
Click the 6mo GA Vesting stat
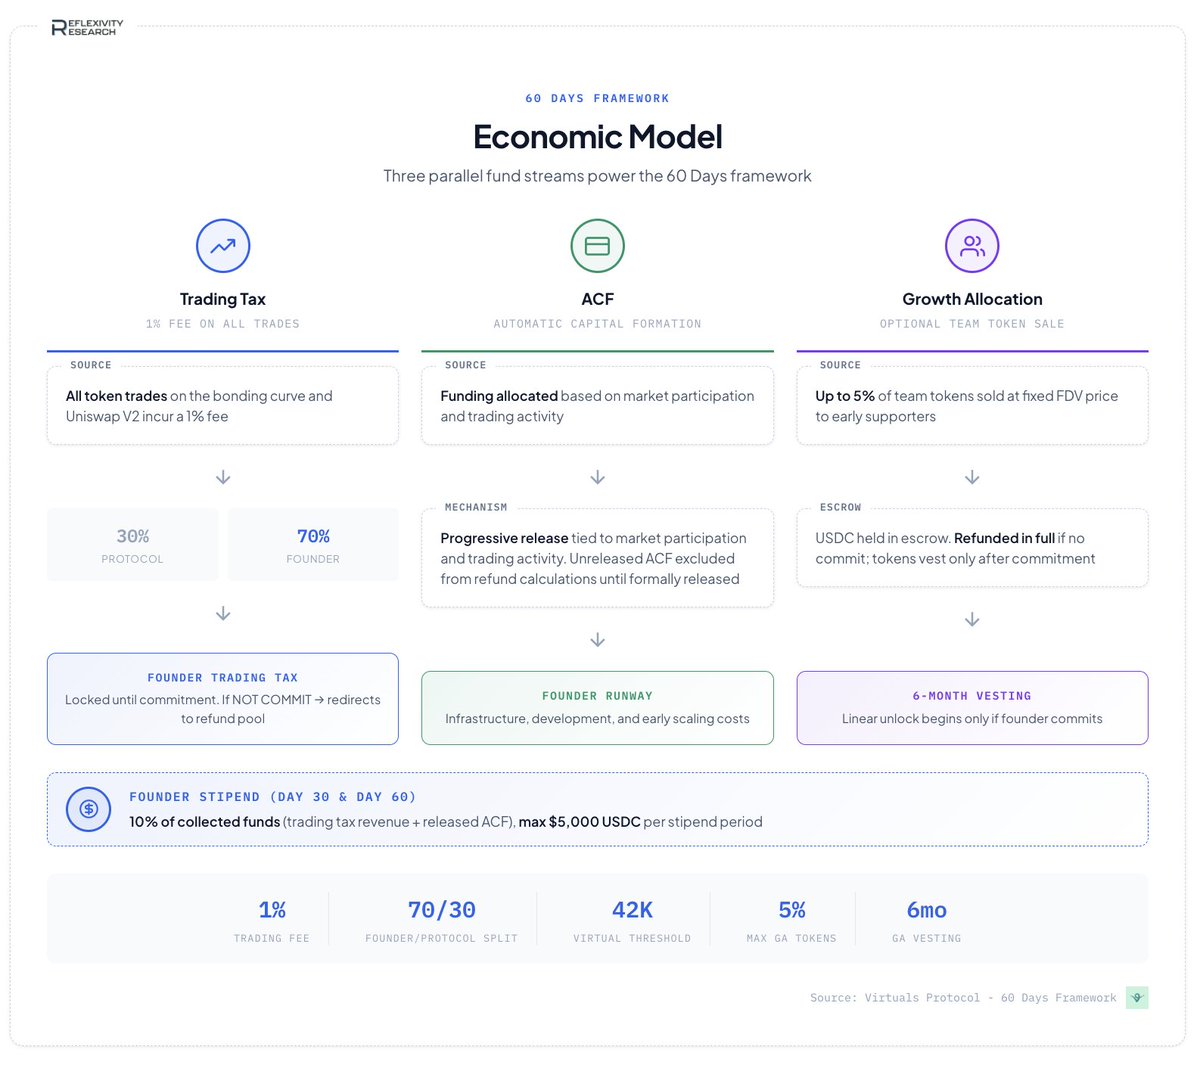tap(926, 921)
